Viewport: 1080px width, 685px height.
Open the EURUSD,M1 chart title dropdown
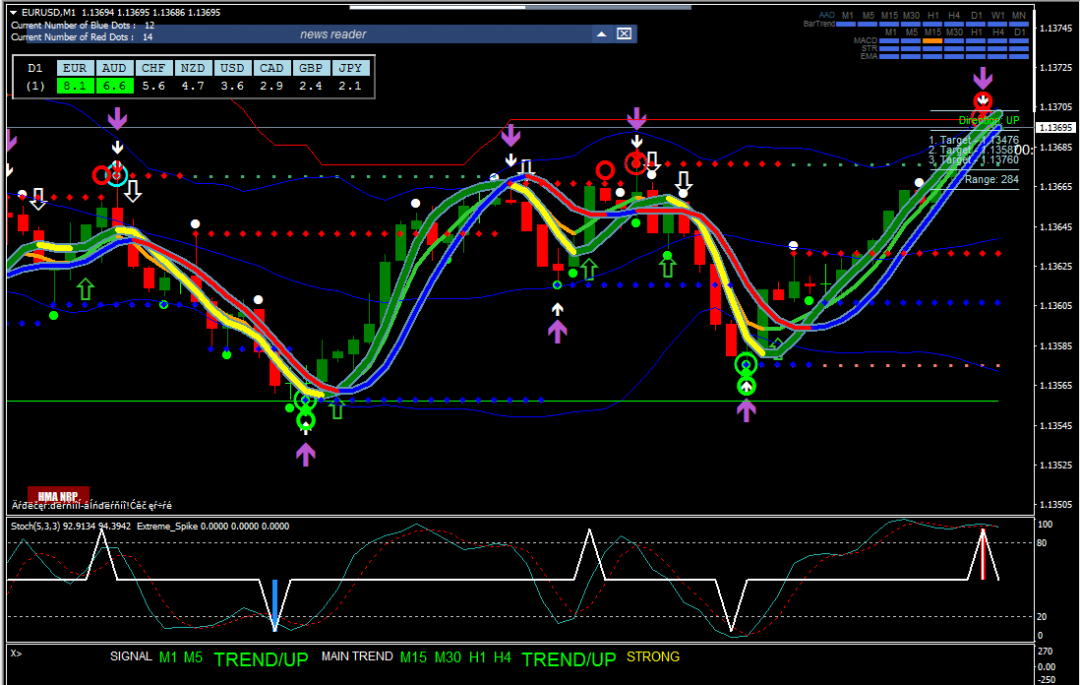tap(14, 12)
